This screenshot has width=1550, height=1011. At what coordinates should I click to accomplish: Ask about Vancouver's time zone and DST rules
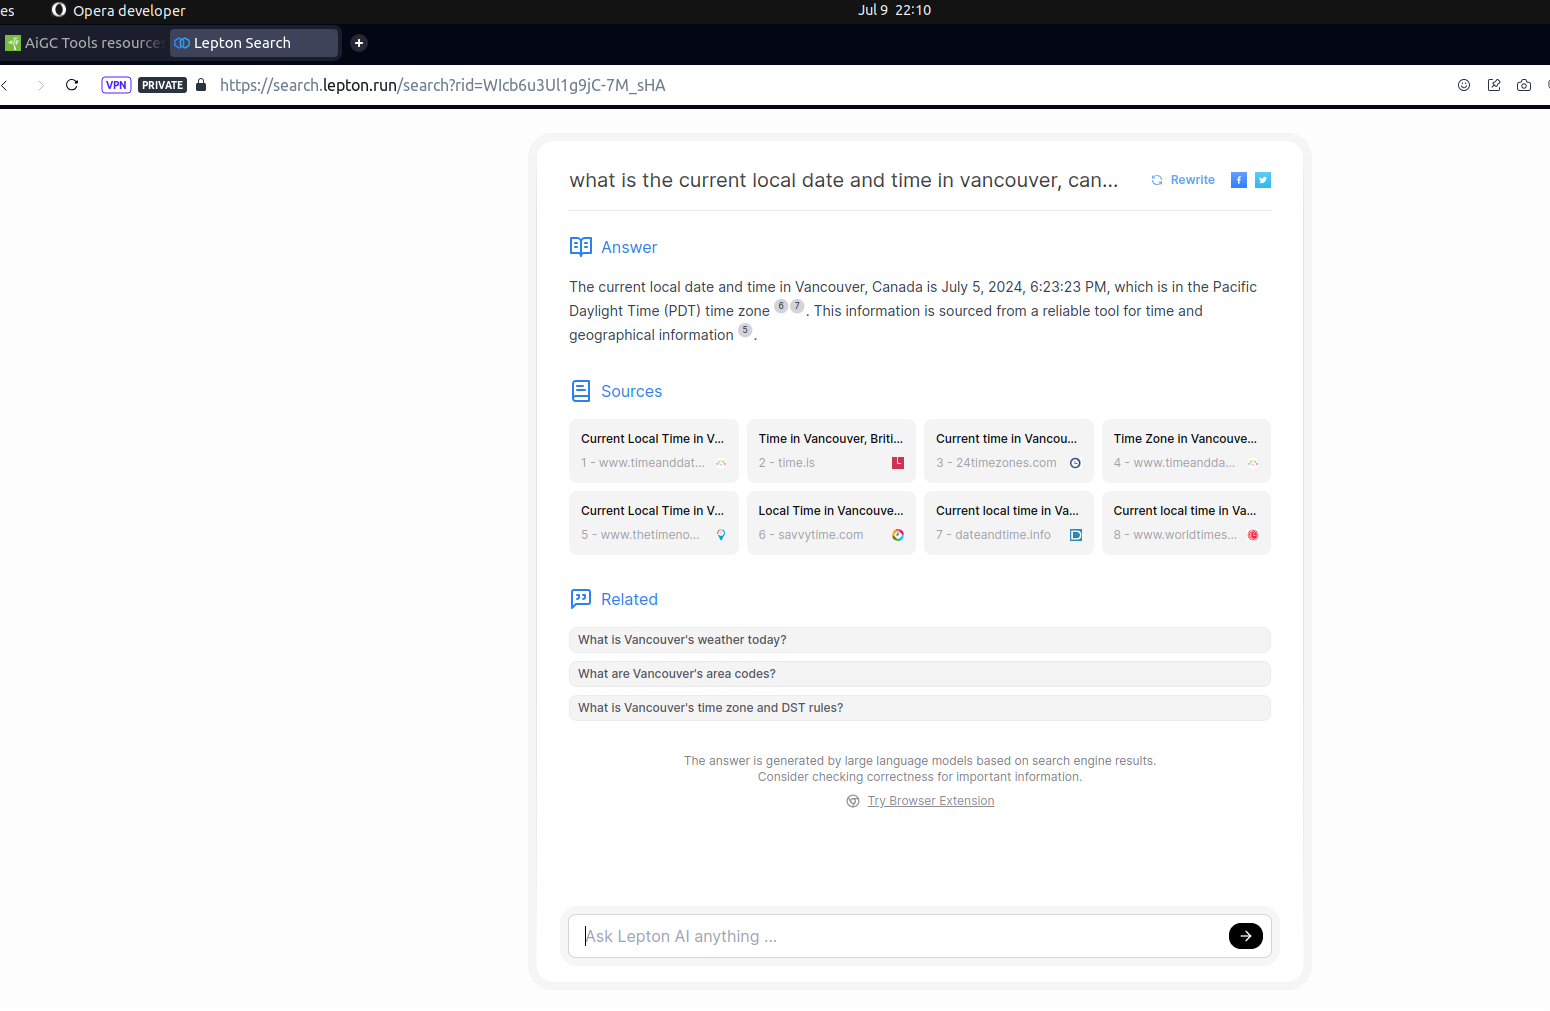[920, 708]
